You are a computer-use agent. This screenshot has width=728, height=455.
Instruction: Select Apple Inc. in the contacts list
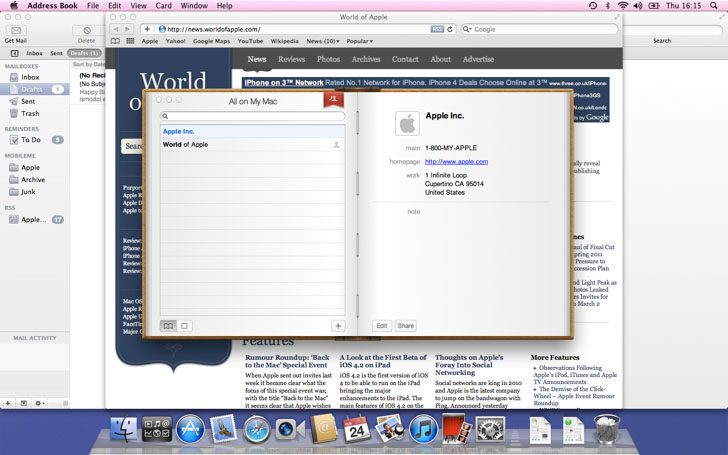253,131
